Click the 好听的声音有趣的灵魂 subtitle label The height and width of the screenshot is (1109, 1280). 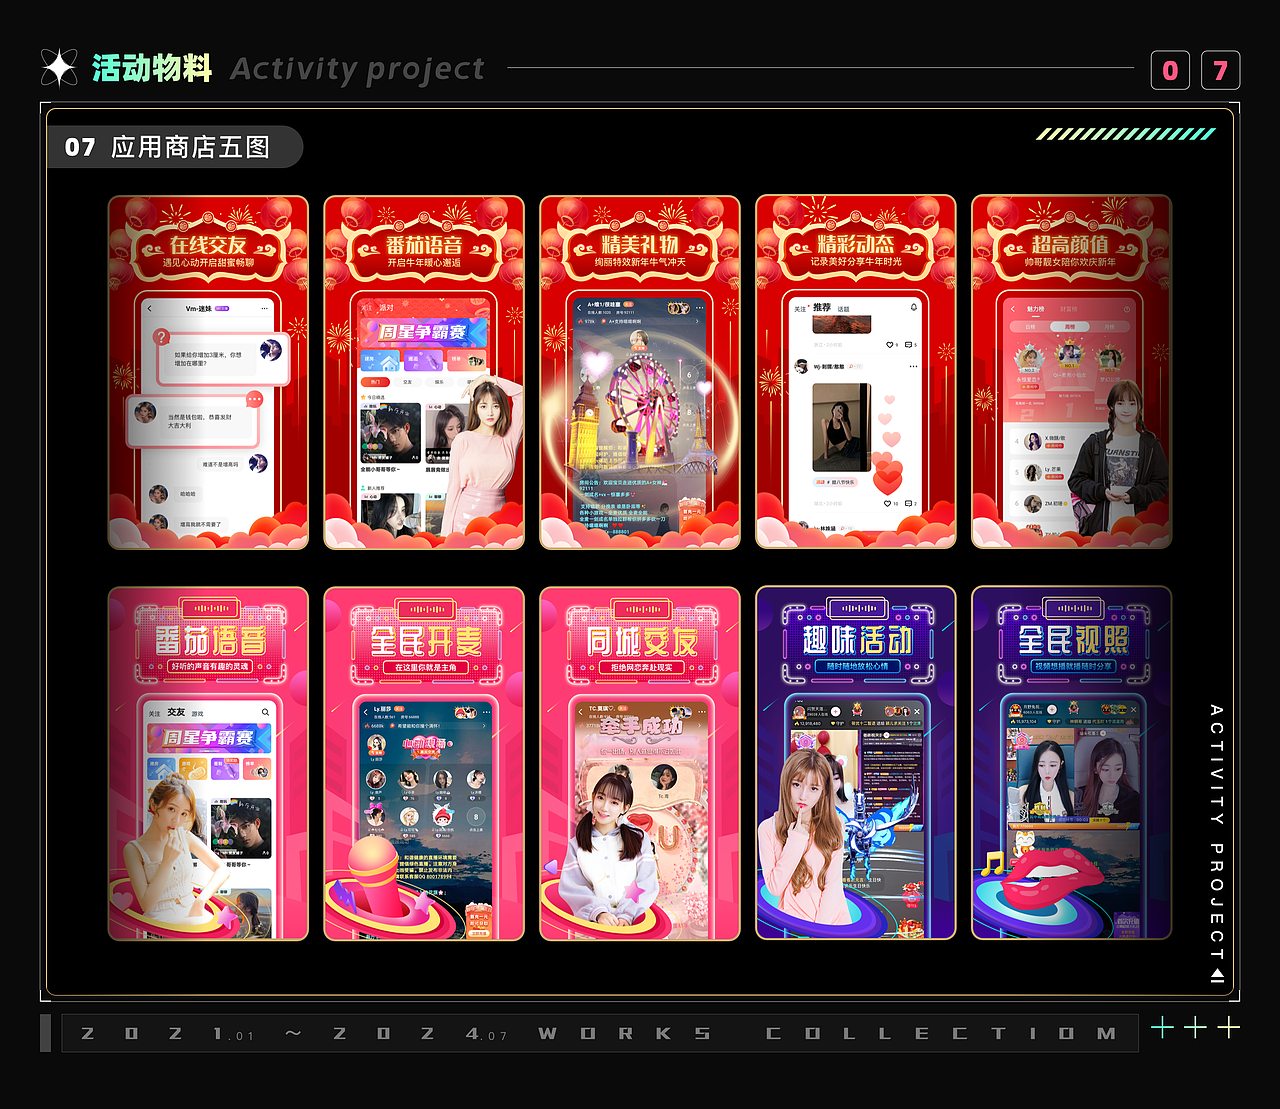pyautogui.click(x=210, y=666)
